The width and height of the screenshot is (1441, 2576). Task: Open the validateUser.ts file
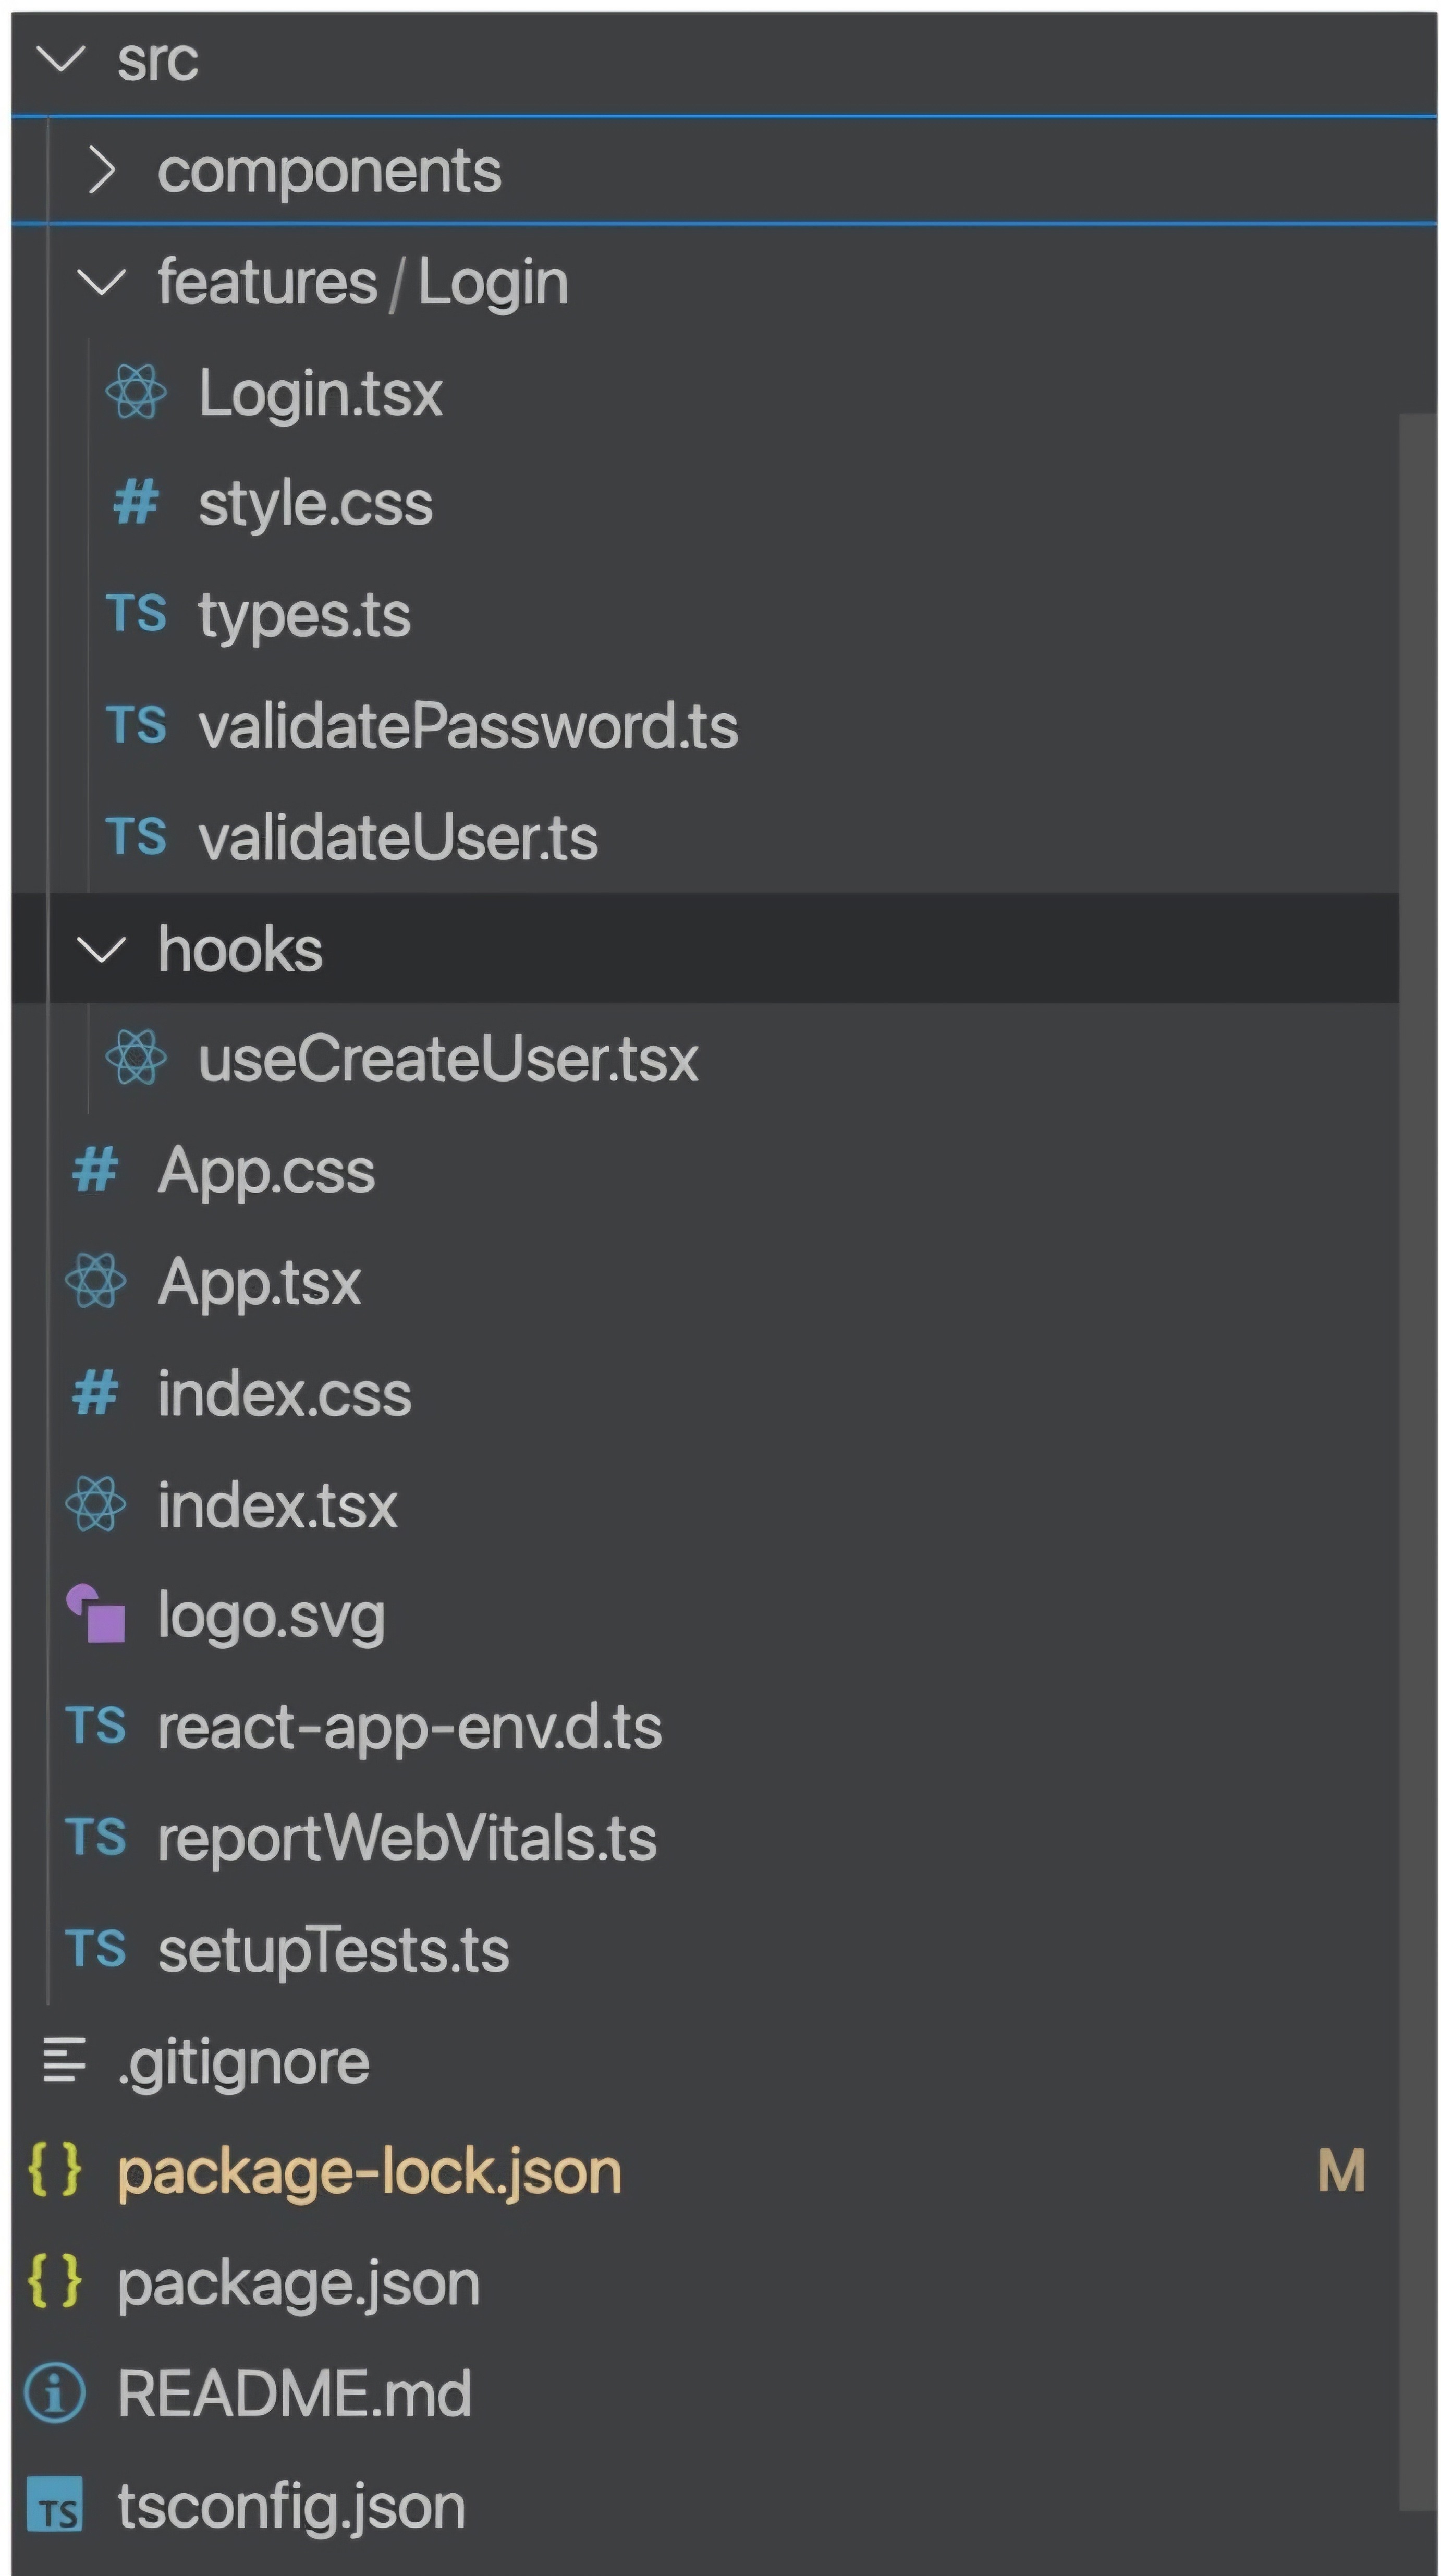398,838
